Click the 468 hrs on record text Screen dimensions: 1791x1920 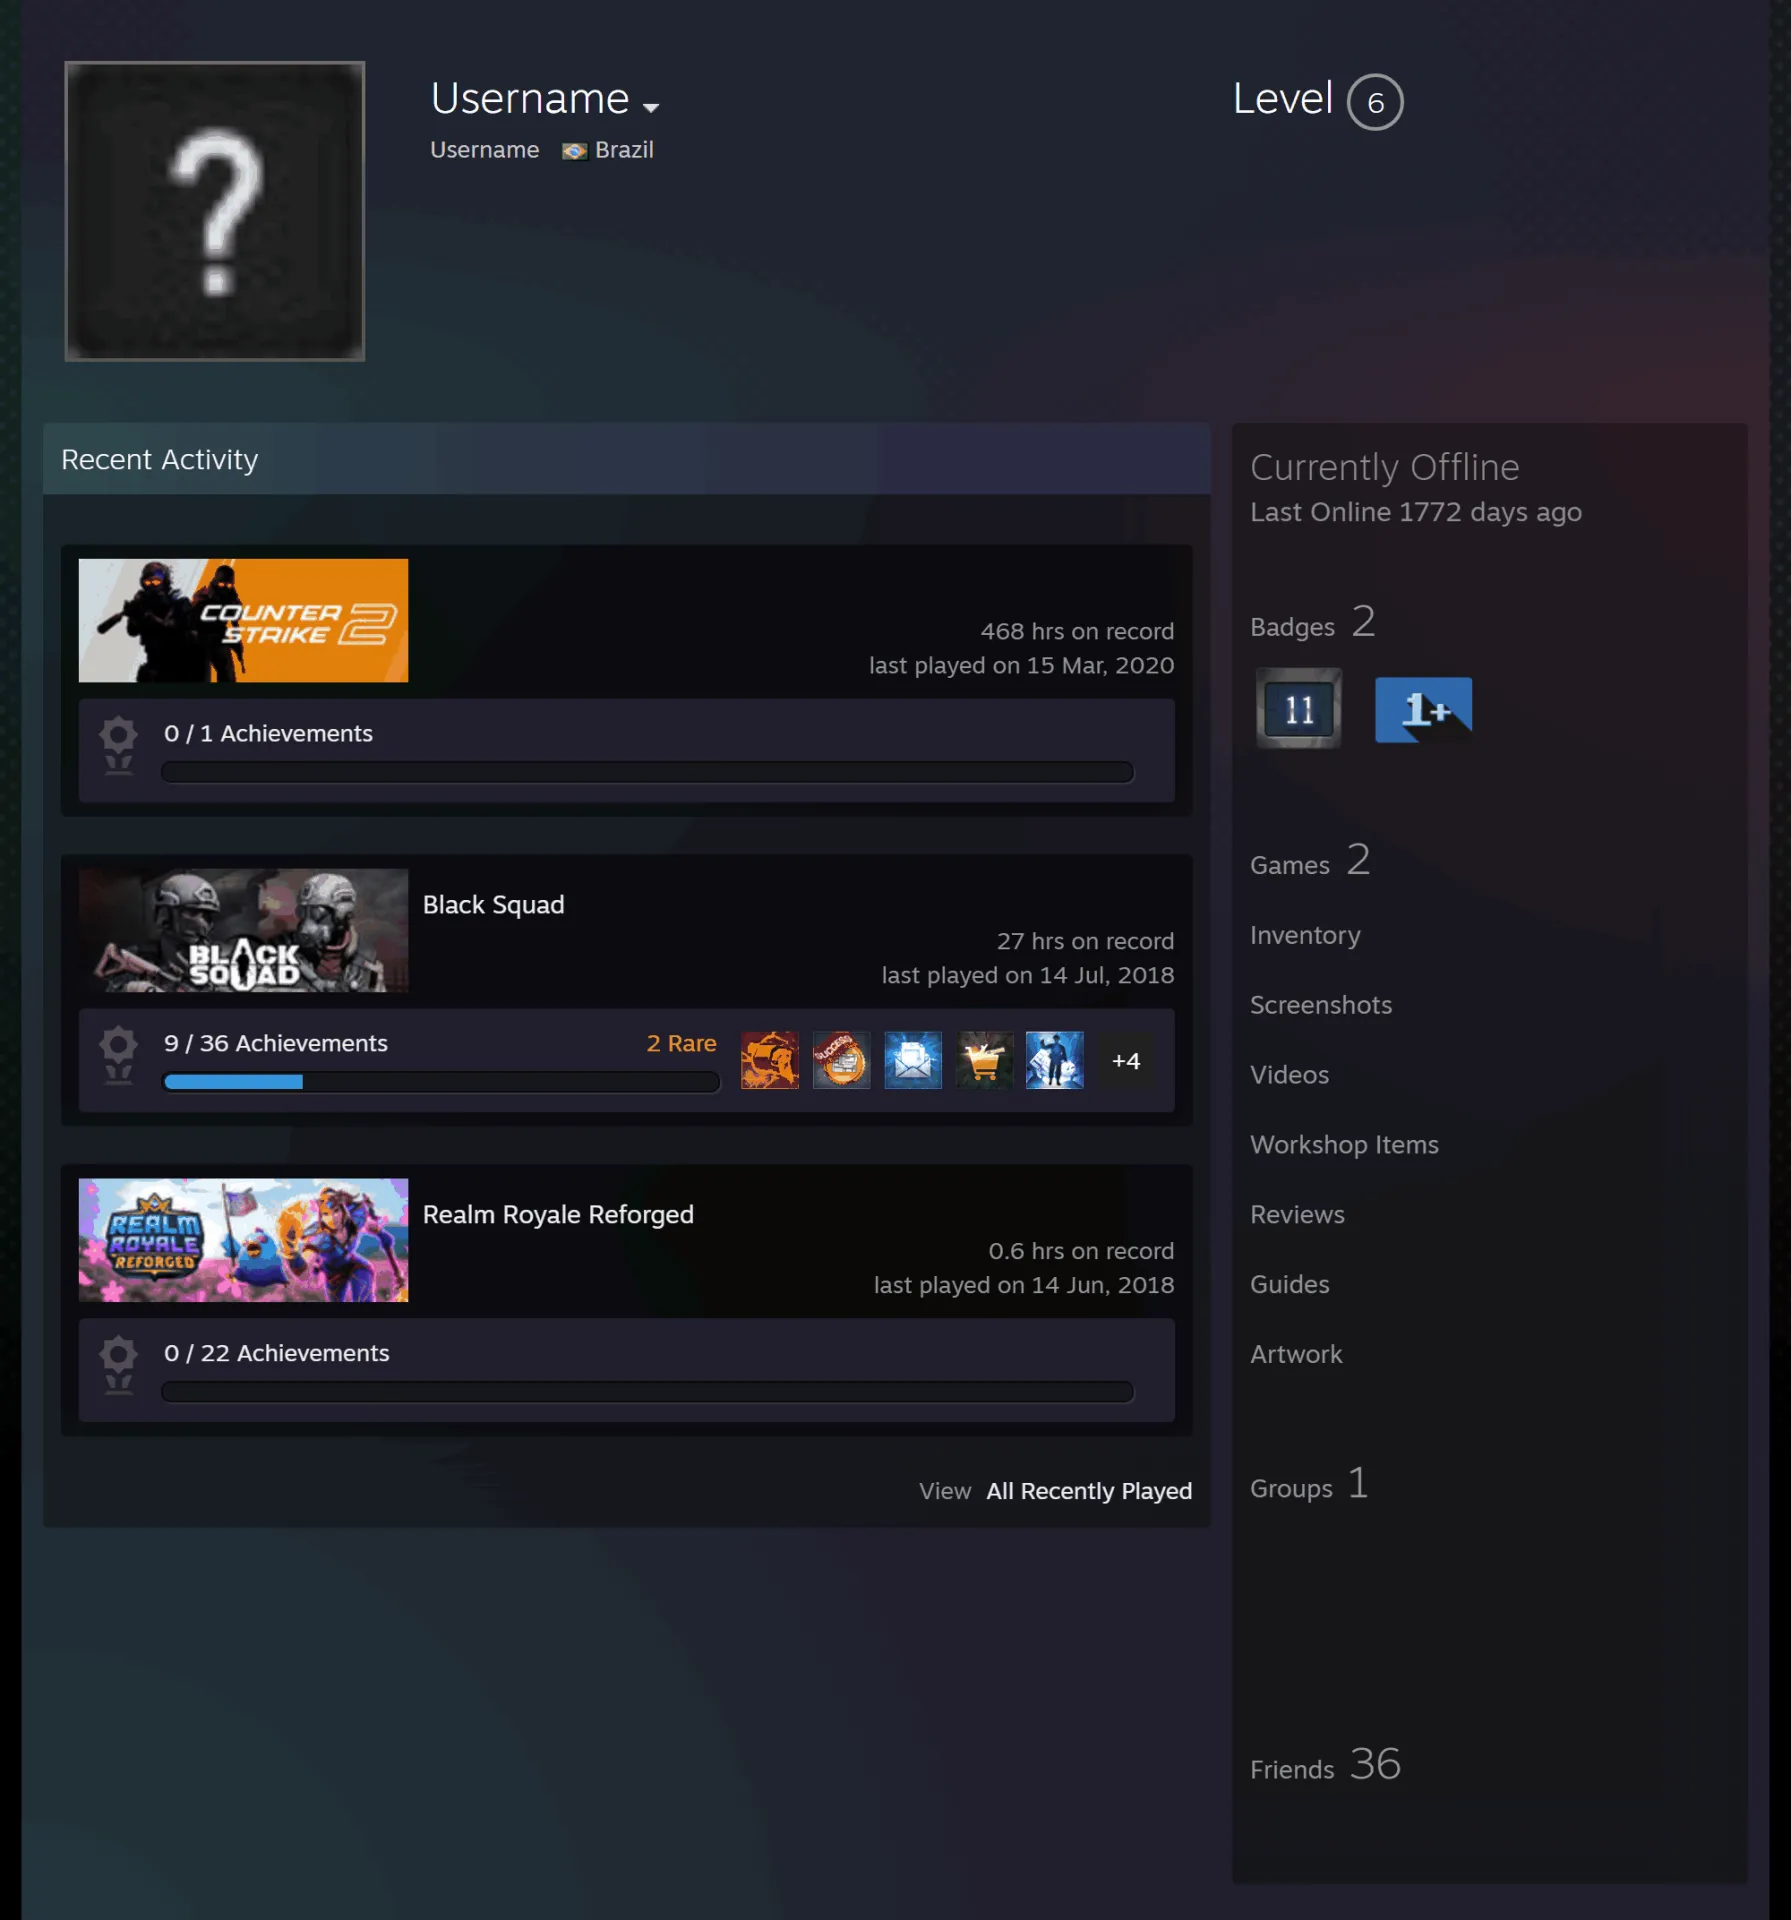point(1077,632)
